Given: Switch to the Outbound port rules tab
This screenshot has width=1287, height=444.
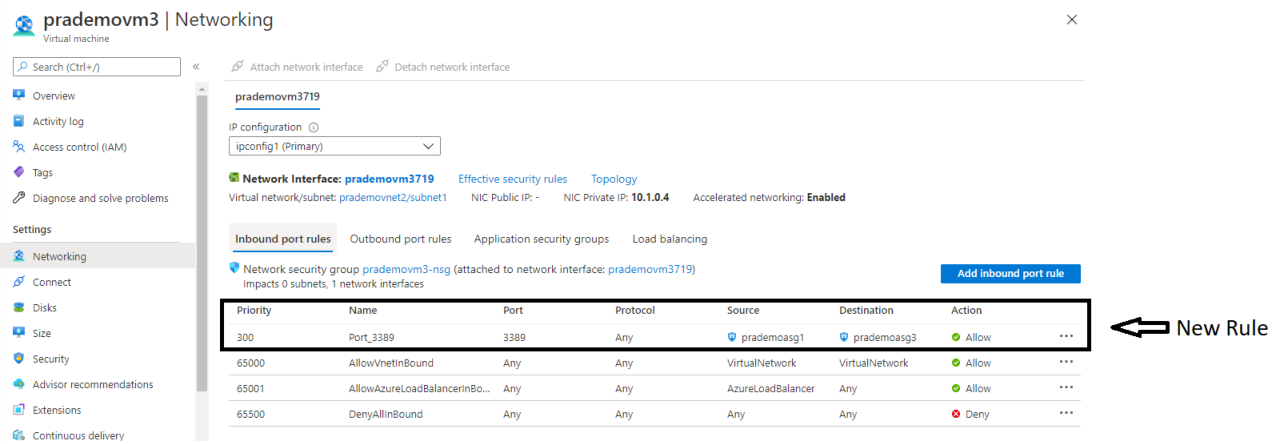Looking at the screenshot, I should click(400, 239).
